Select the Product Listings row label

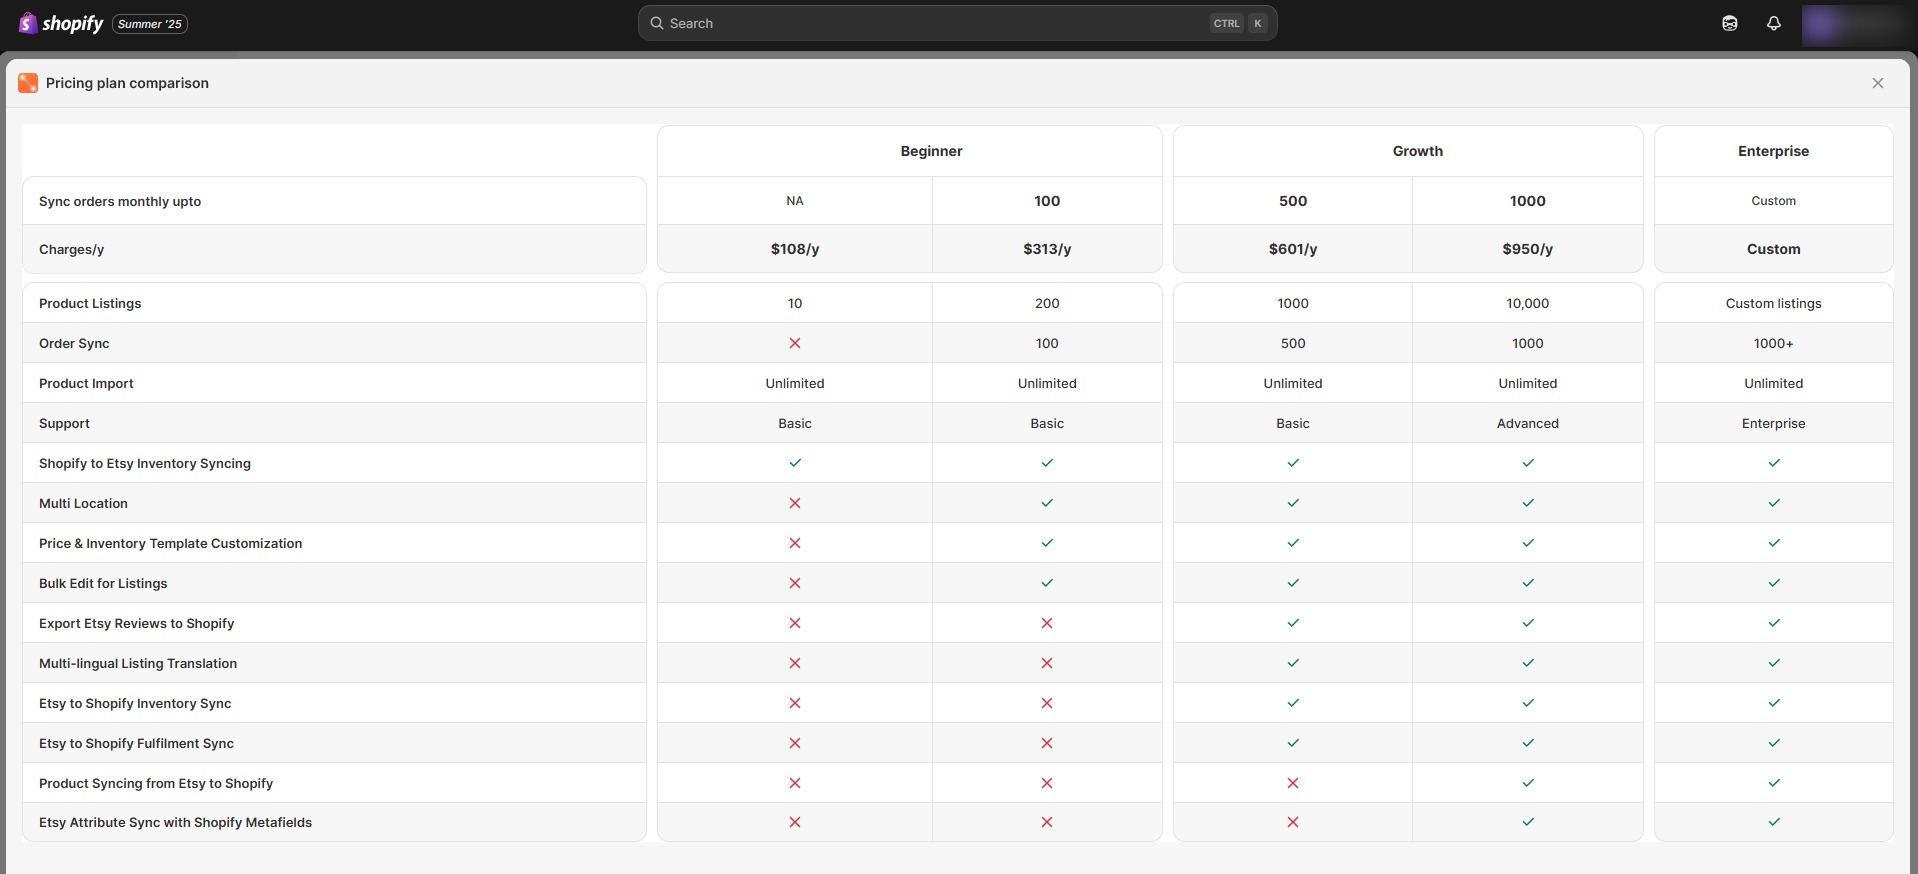[90, 303]
